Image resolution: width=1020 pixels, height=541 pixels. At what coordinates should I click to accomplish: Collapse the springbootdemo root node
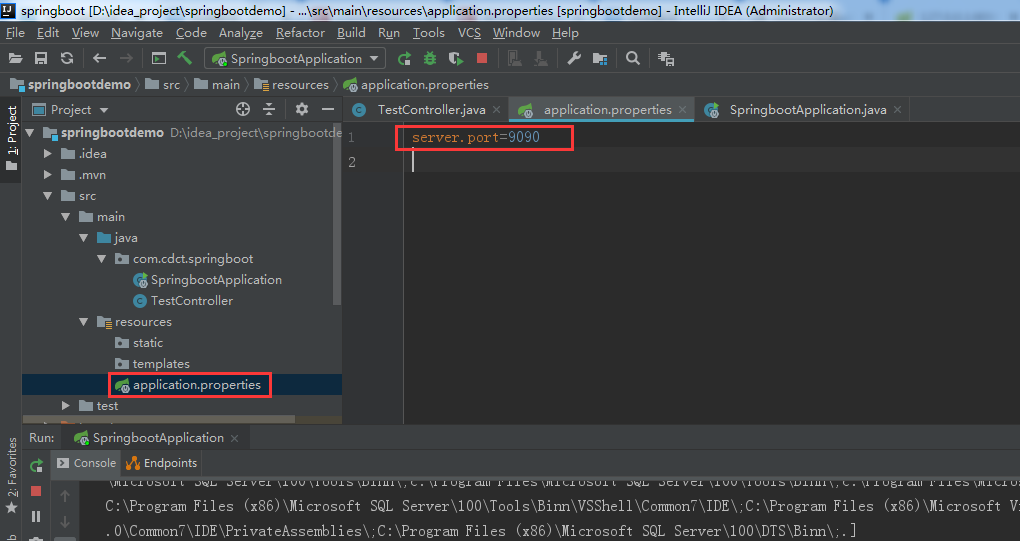click(29, 133)
